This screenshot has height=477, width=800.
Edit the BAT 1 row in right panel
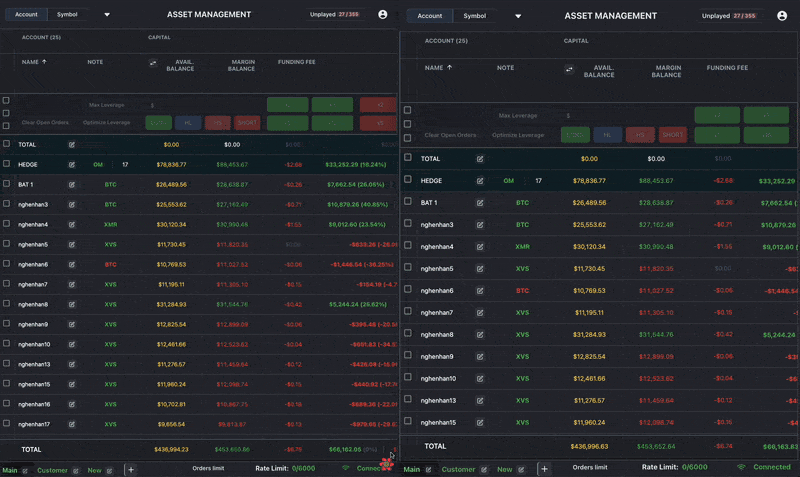[480, 203]
